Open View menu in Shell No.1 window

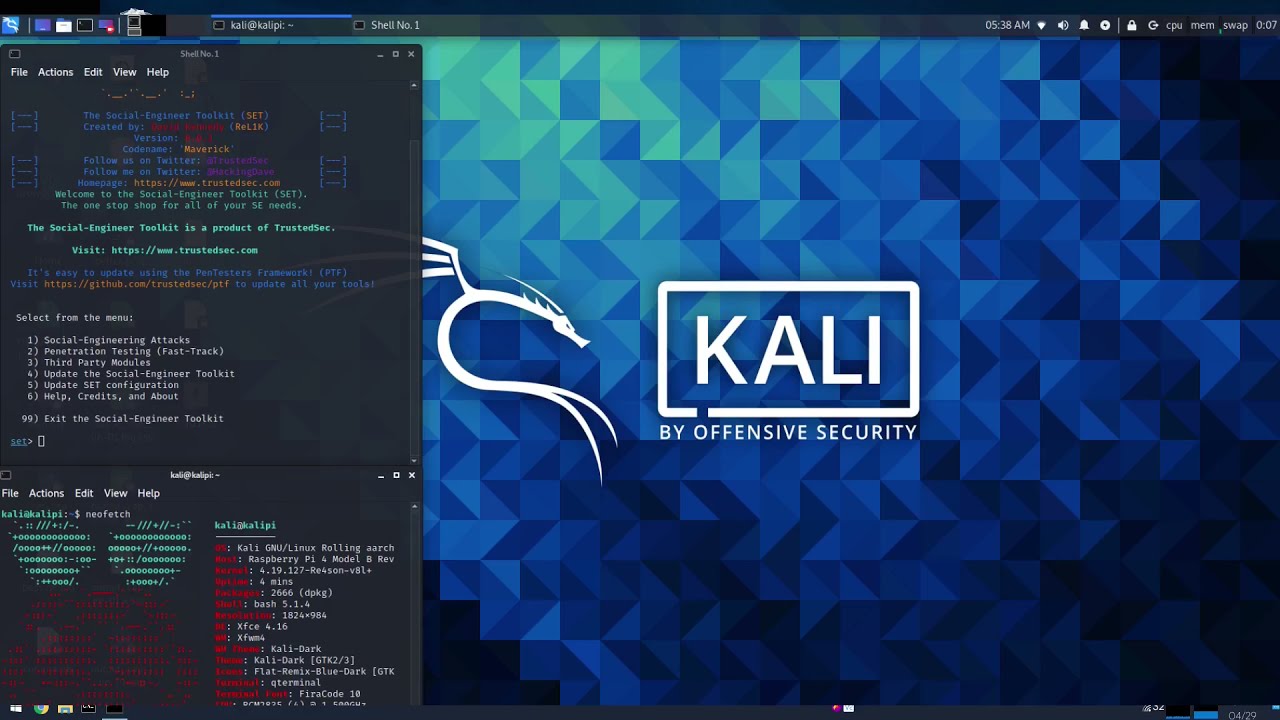click(124, 72)
